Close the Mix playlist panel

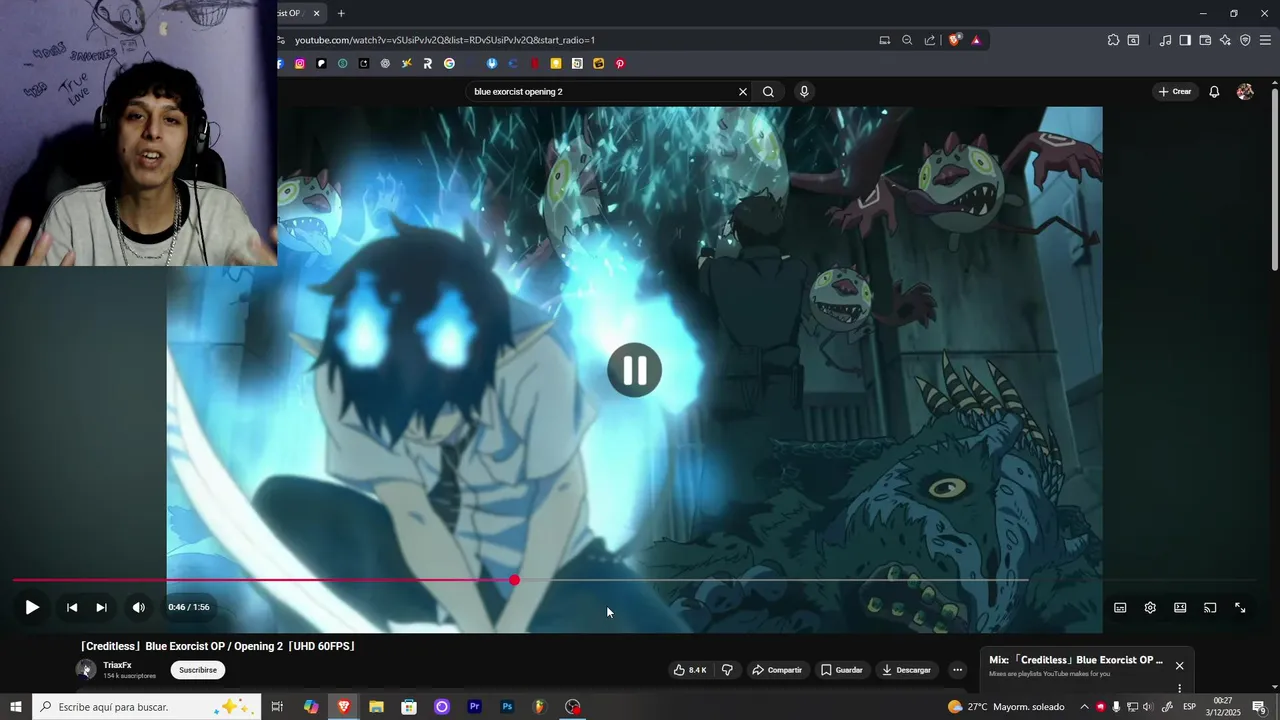coord(1179,666)
